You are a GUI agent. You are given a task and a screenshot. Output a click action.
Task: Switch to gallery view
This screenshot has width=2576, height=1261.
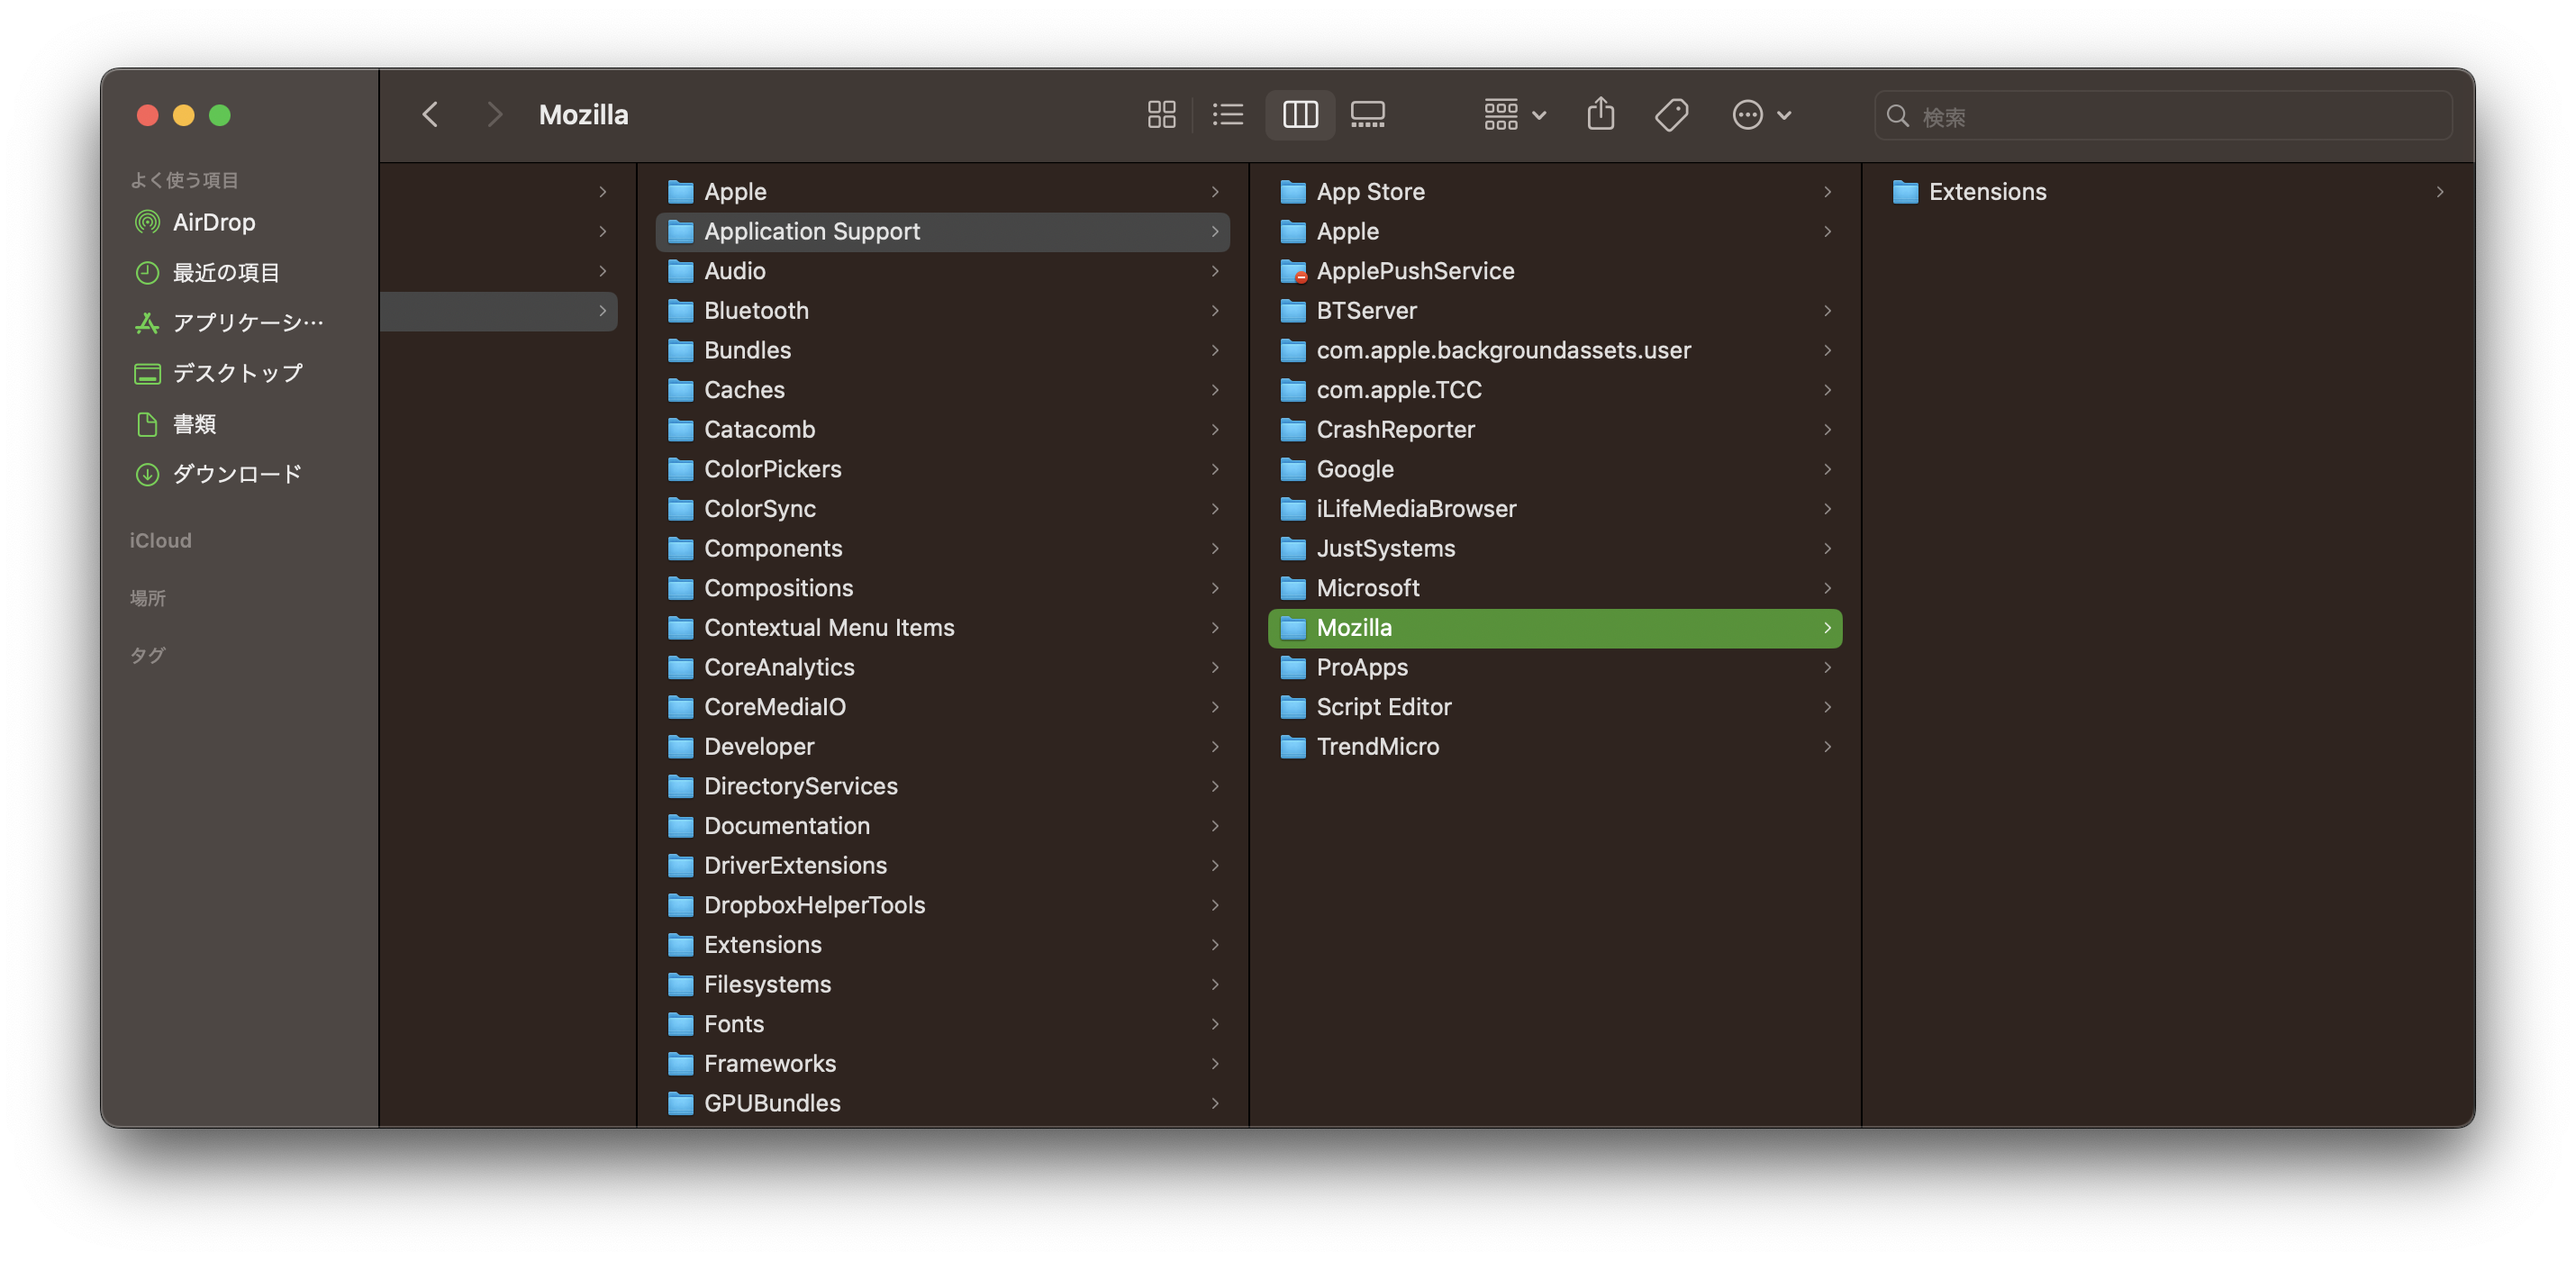[1367, 115]
